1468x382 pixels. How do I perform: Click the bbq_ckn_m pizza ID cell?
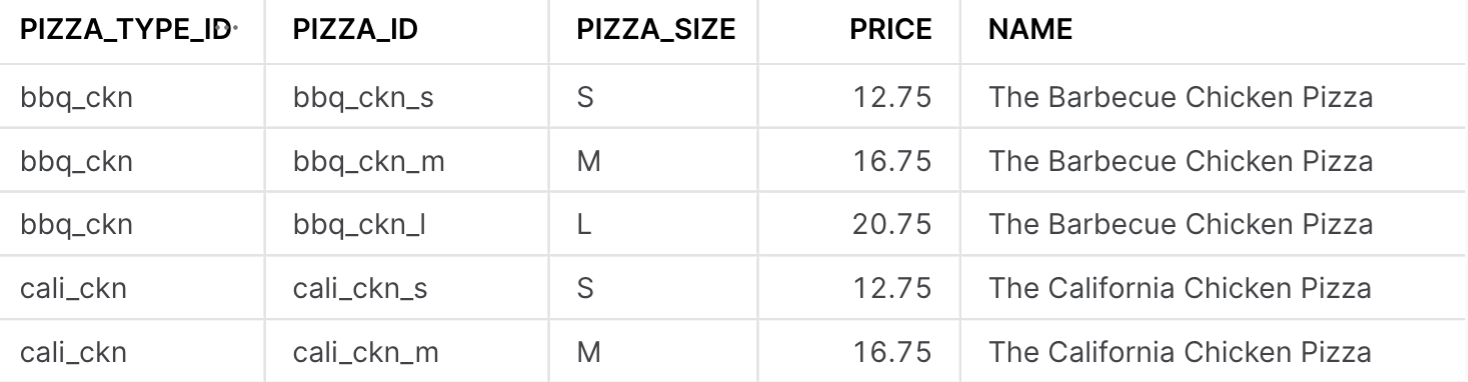(407, 162)
